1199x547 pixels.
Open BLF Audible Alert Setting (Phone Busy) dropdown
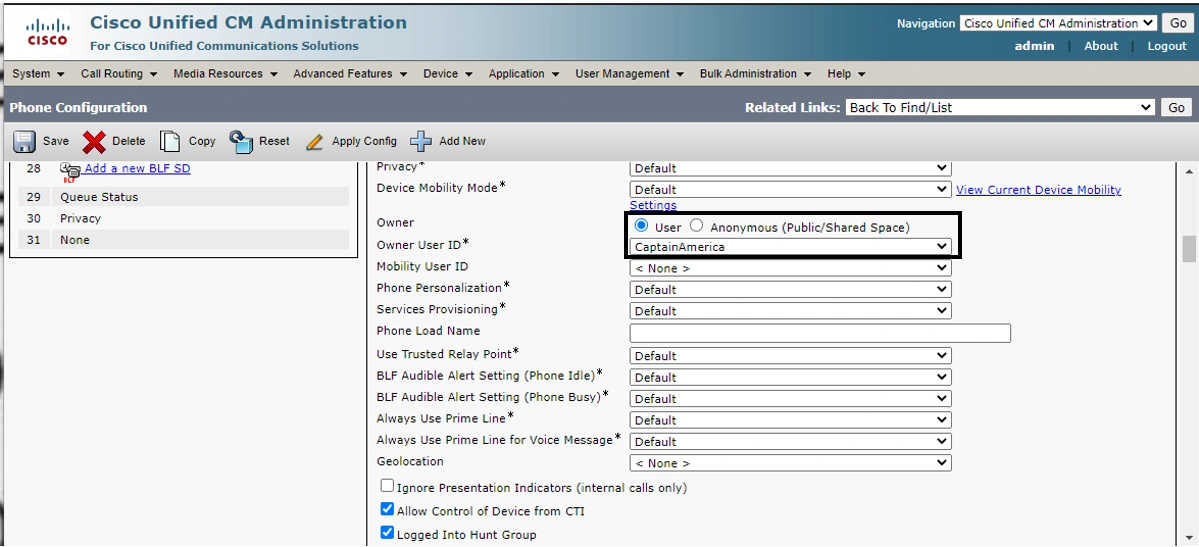point(790,399)
